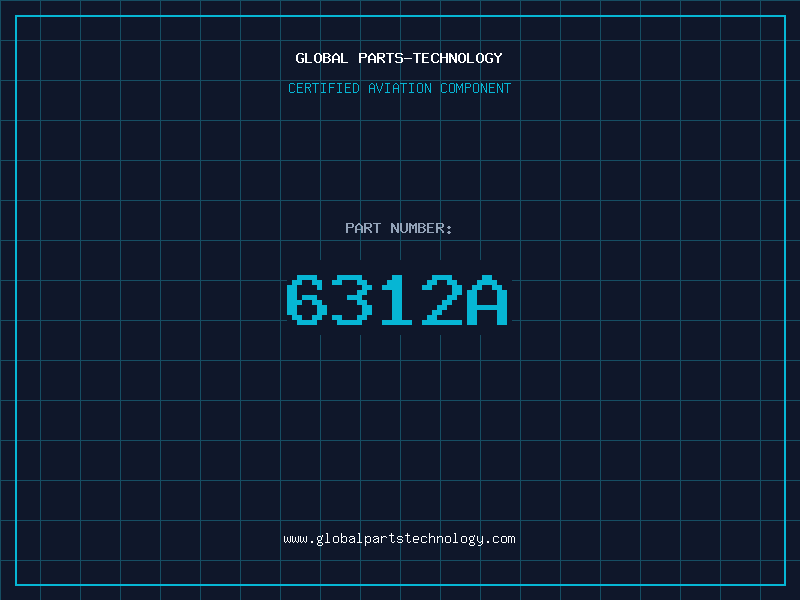Viewport: 800px width, 600px height.
Task: Click the GLOBAL PARTS-TECHNOLOGY heading
Action: click(399, 58)
